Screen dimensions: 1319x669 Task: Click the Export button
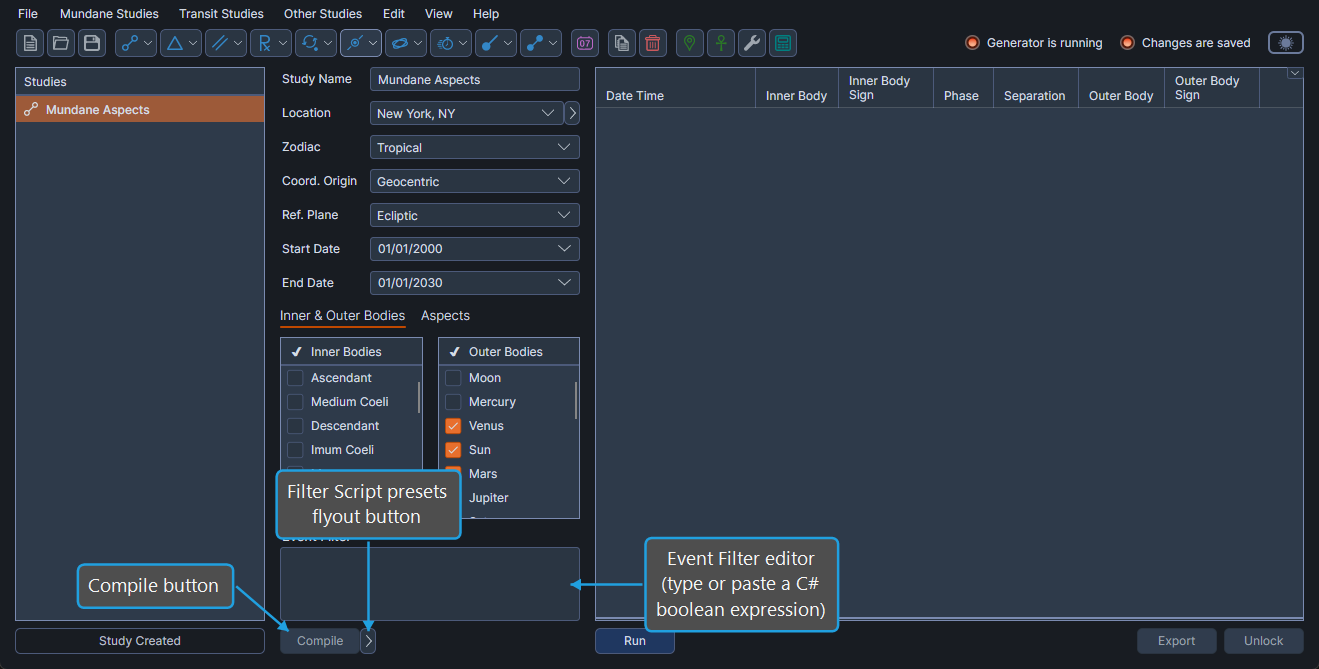[1177, 641]
